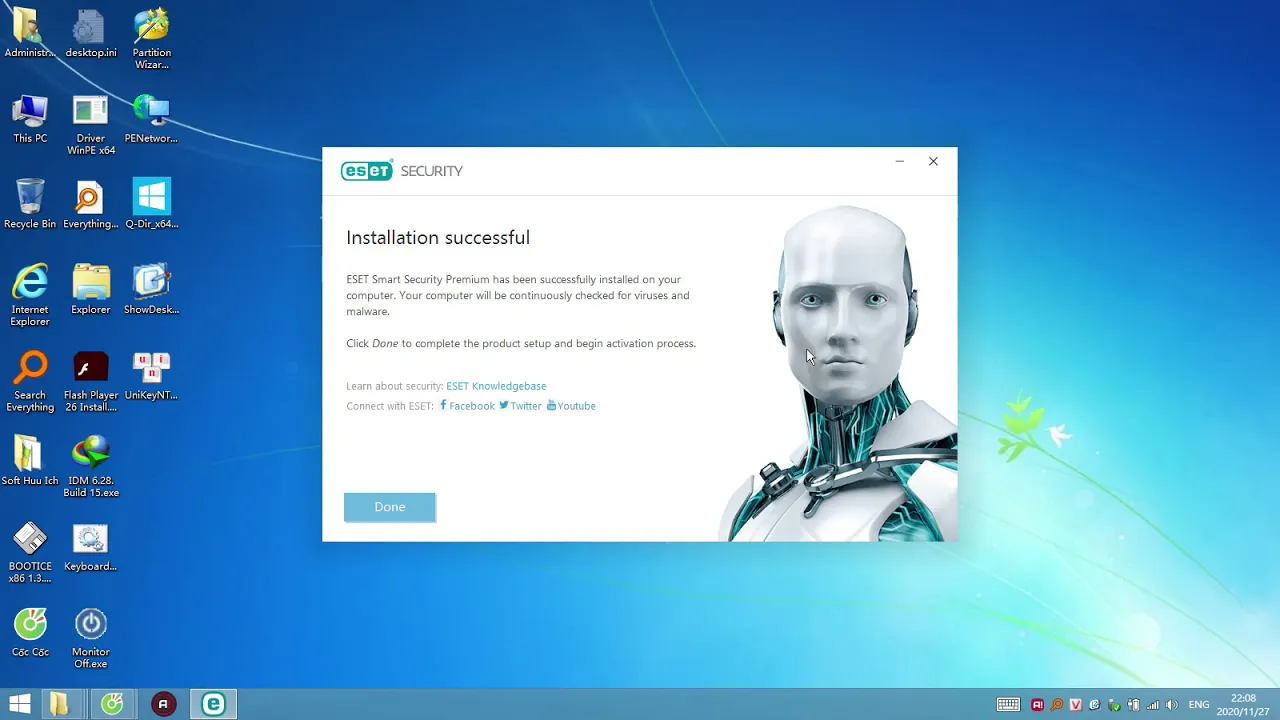Click the safely remove hardware tray icon
The image size is (1280, 720).
pos(1114,705)
